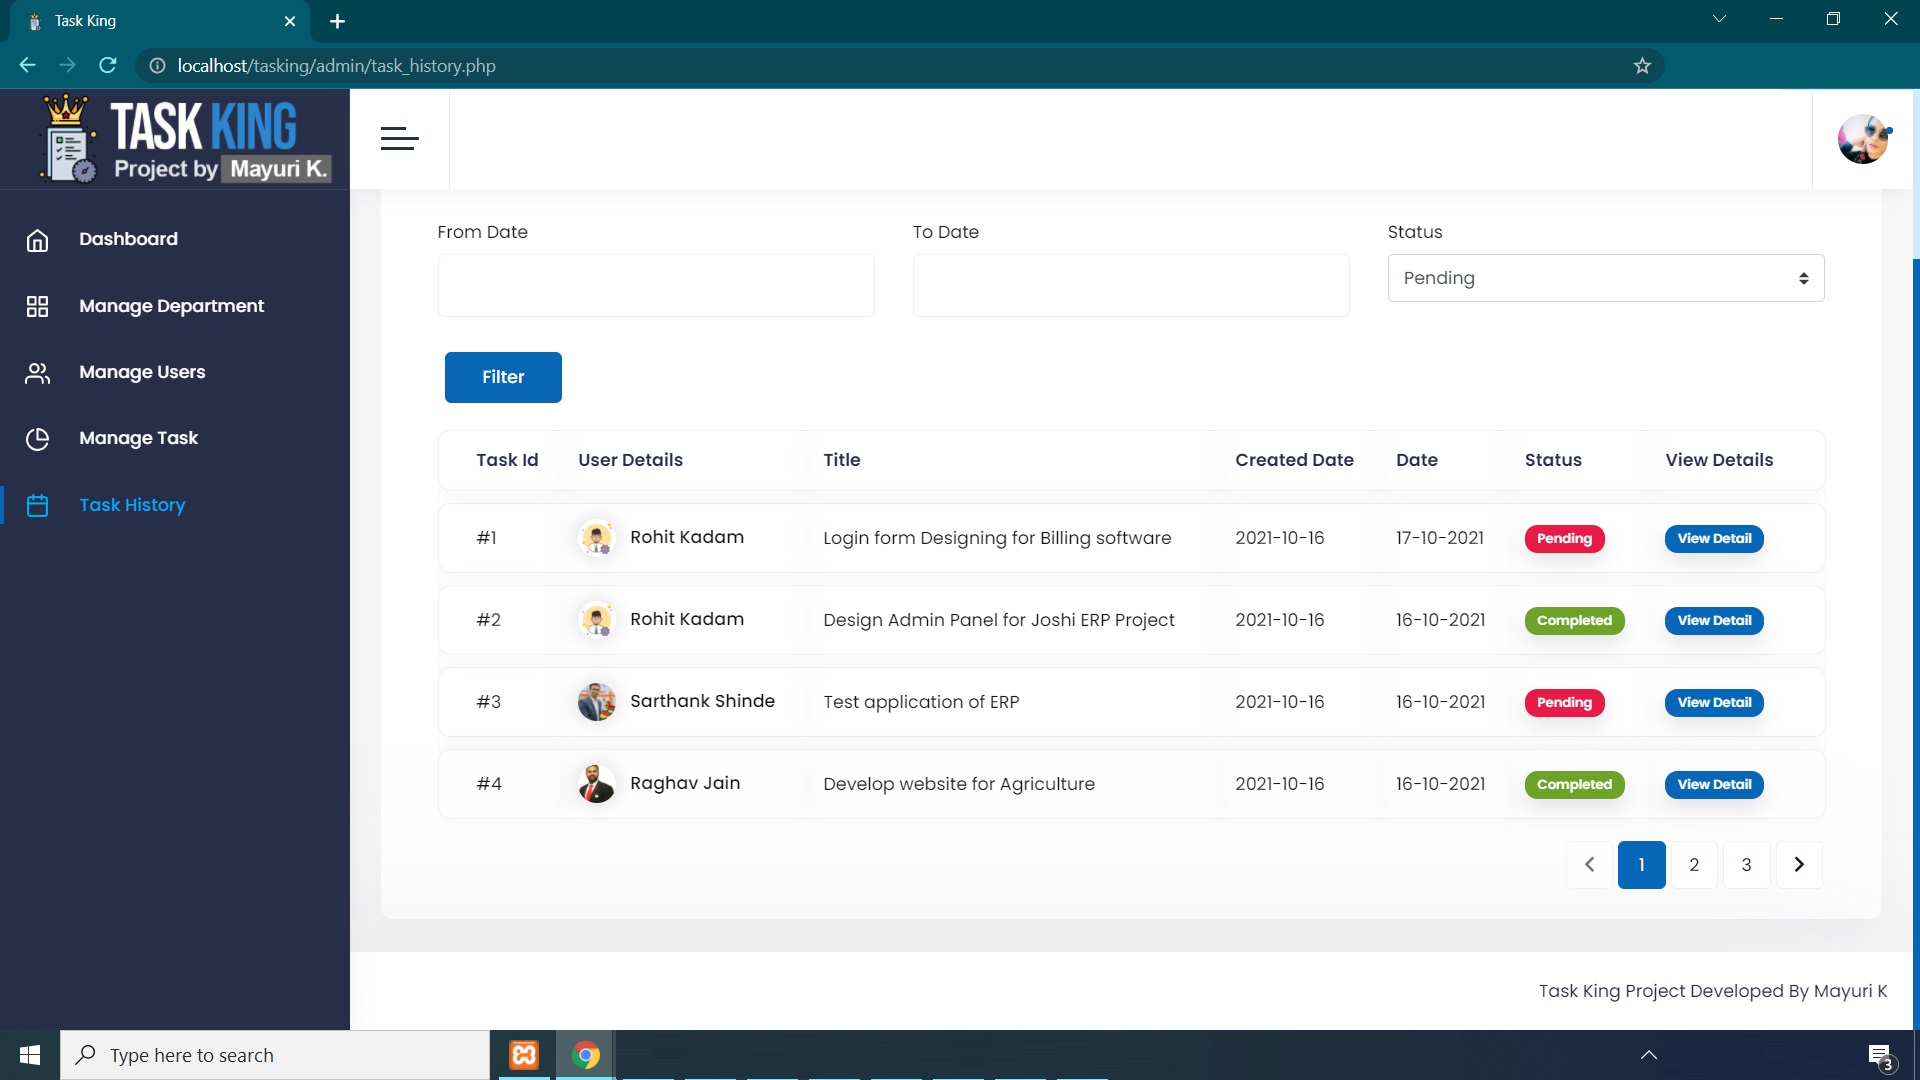Reload the browser page
1920x1080 pixels.
click(108, 66)
